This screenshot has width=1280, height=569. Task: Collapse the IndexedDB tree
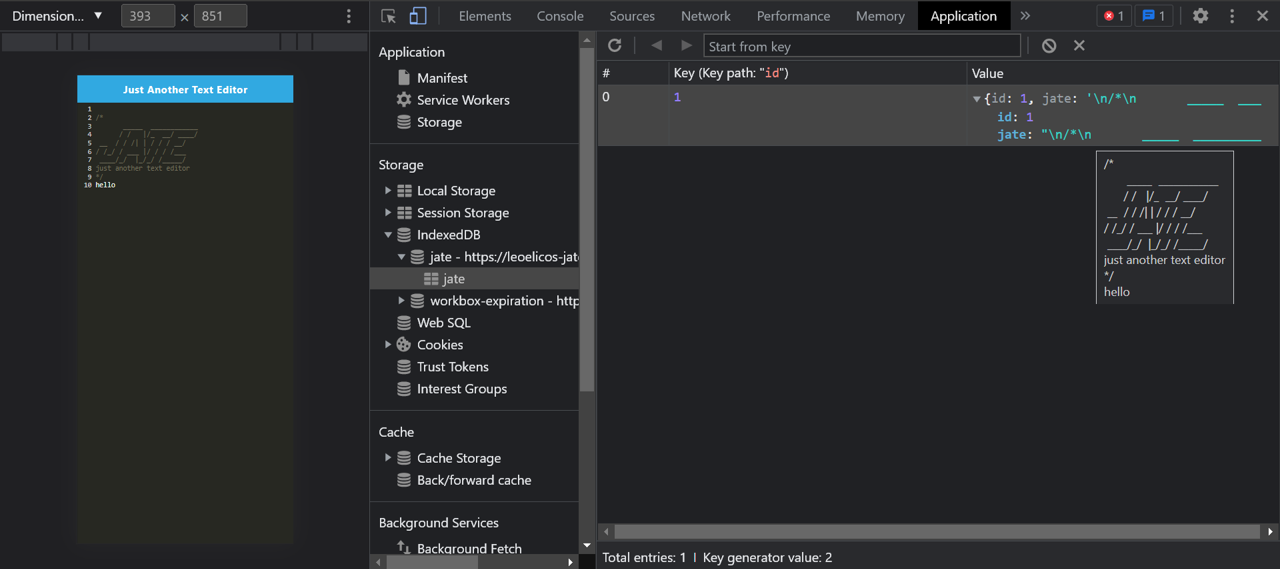[388, 235]
